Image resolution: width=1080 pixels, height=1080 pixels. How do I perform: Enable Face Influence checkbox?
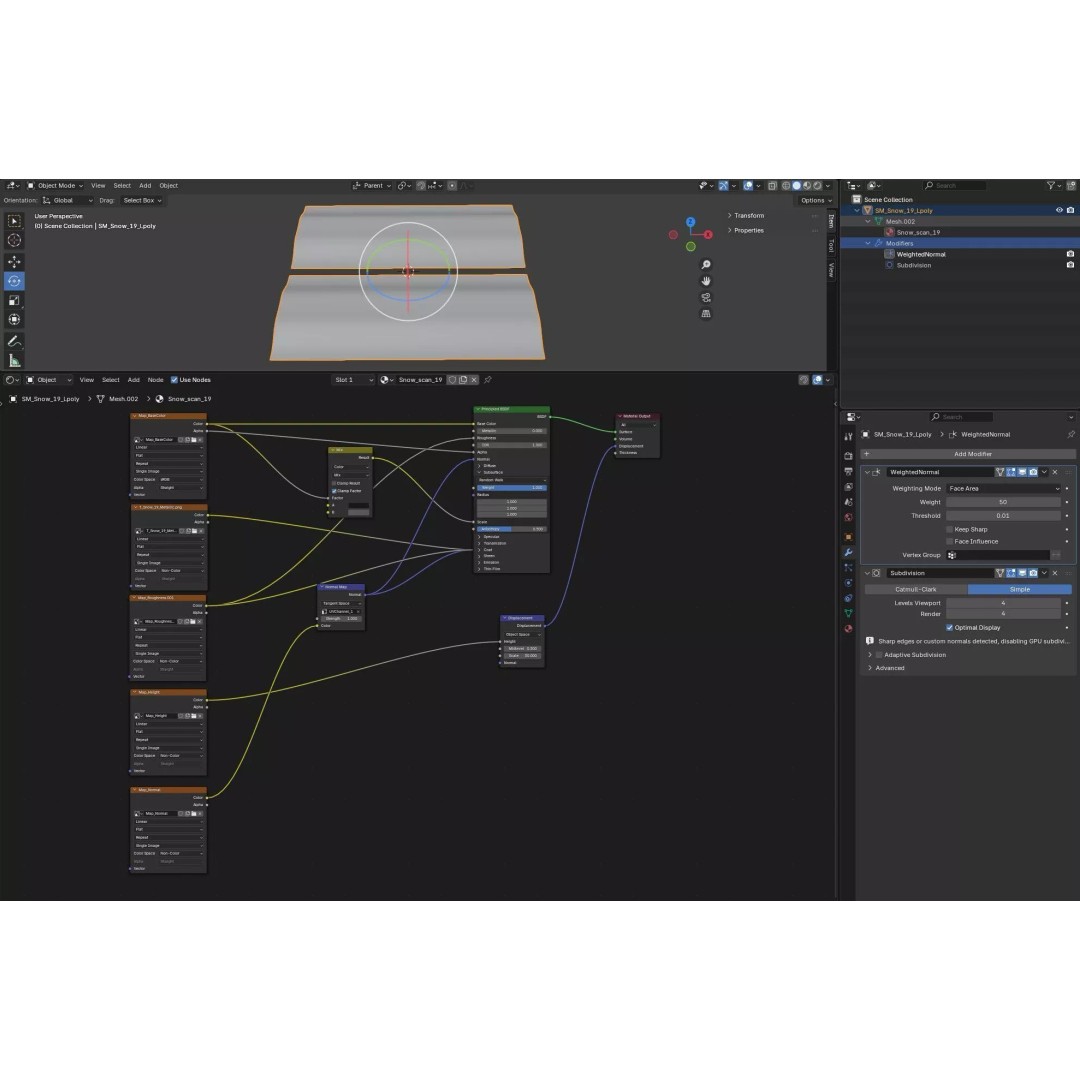click(x=950, y=541)
